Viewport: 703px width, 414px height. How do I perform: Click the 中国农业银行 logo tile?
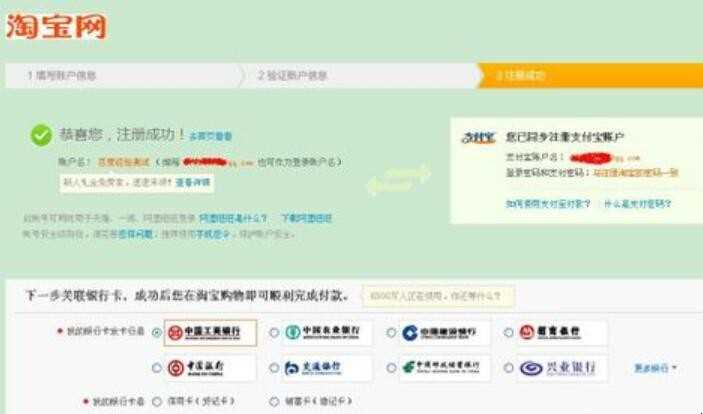[x=327, y=332]
